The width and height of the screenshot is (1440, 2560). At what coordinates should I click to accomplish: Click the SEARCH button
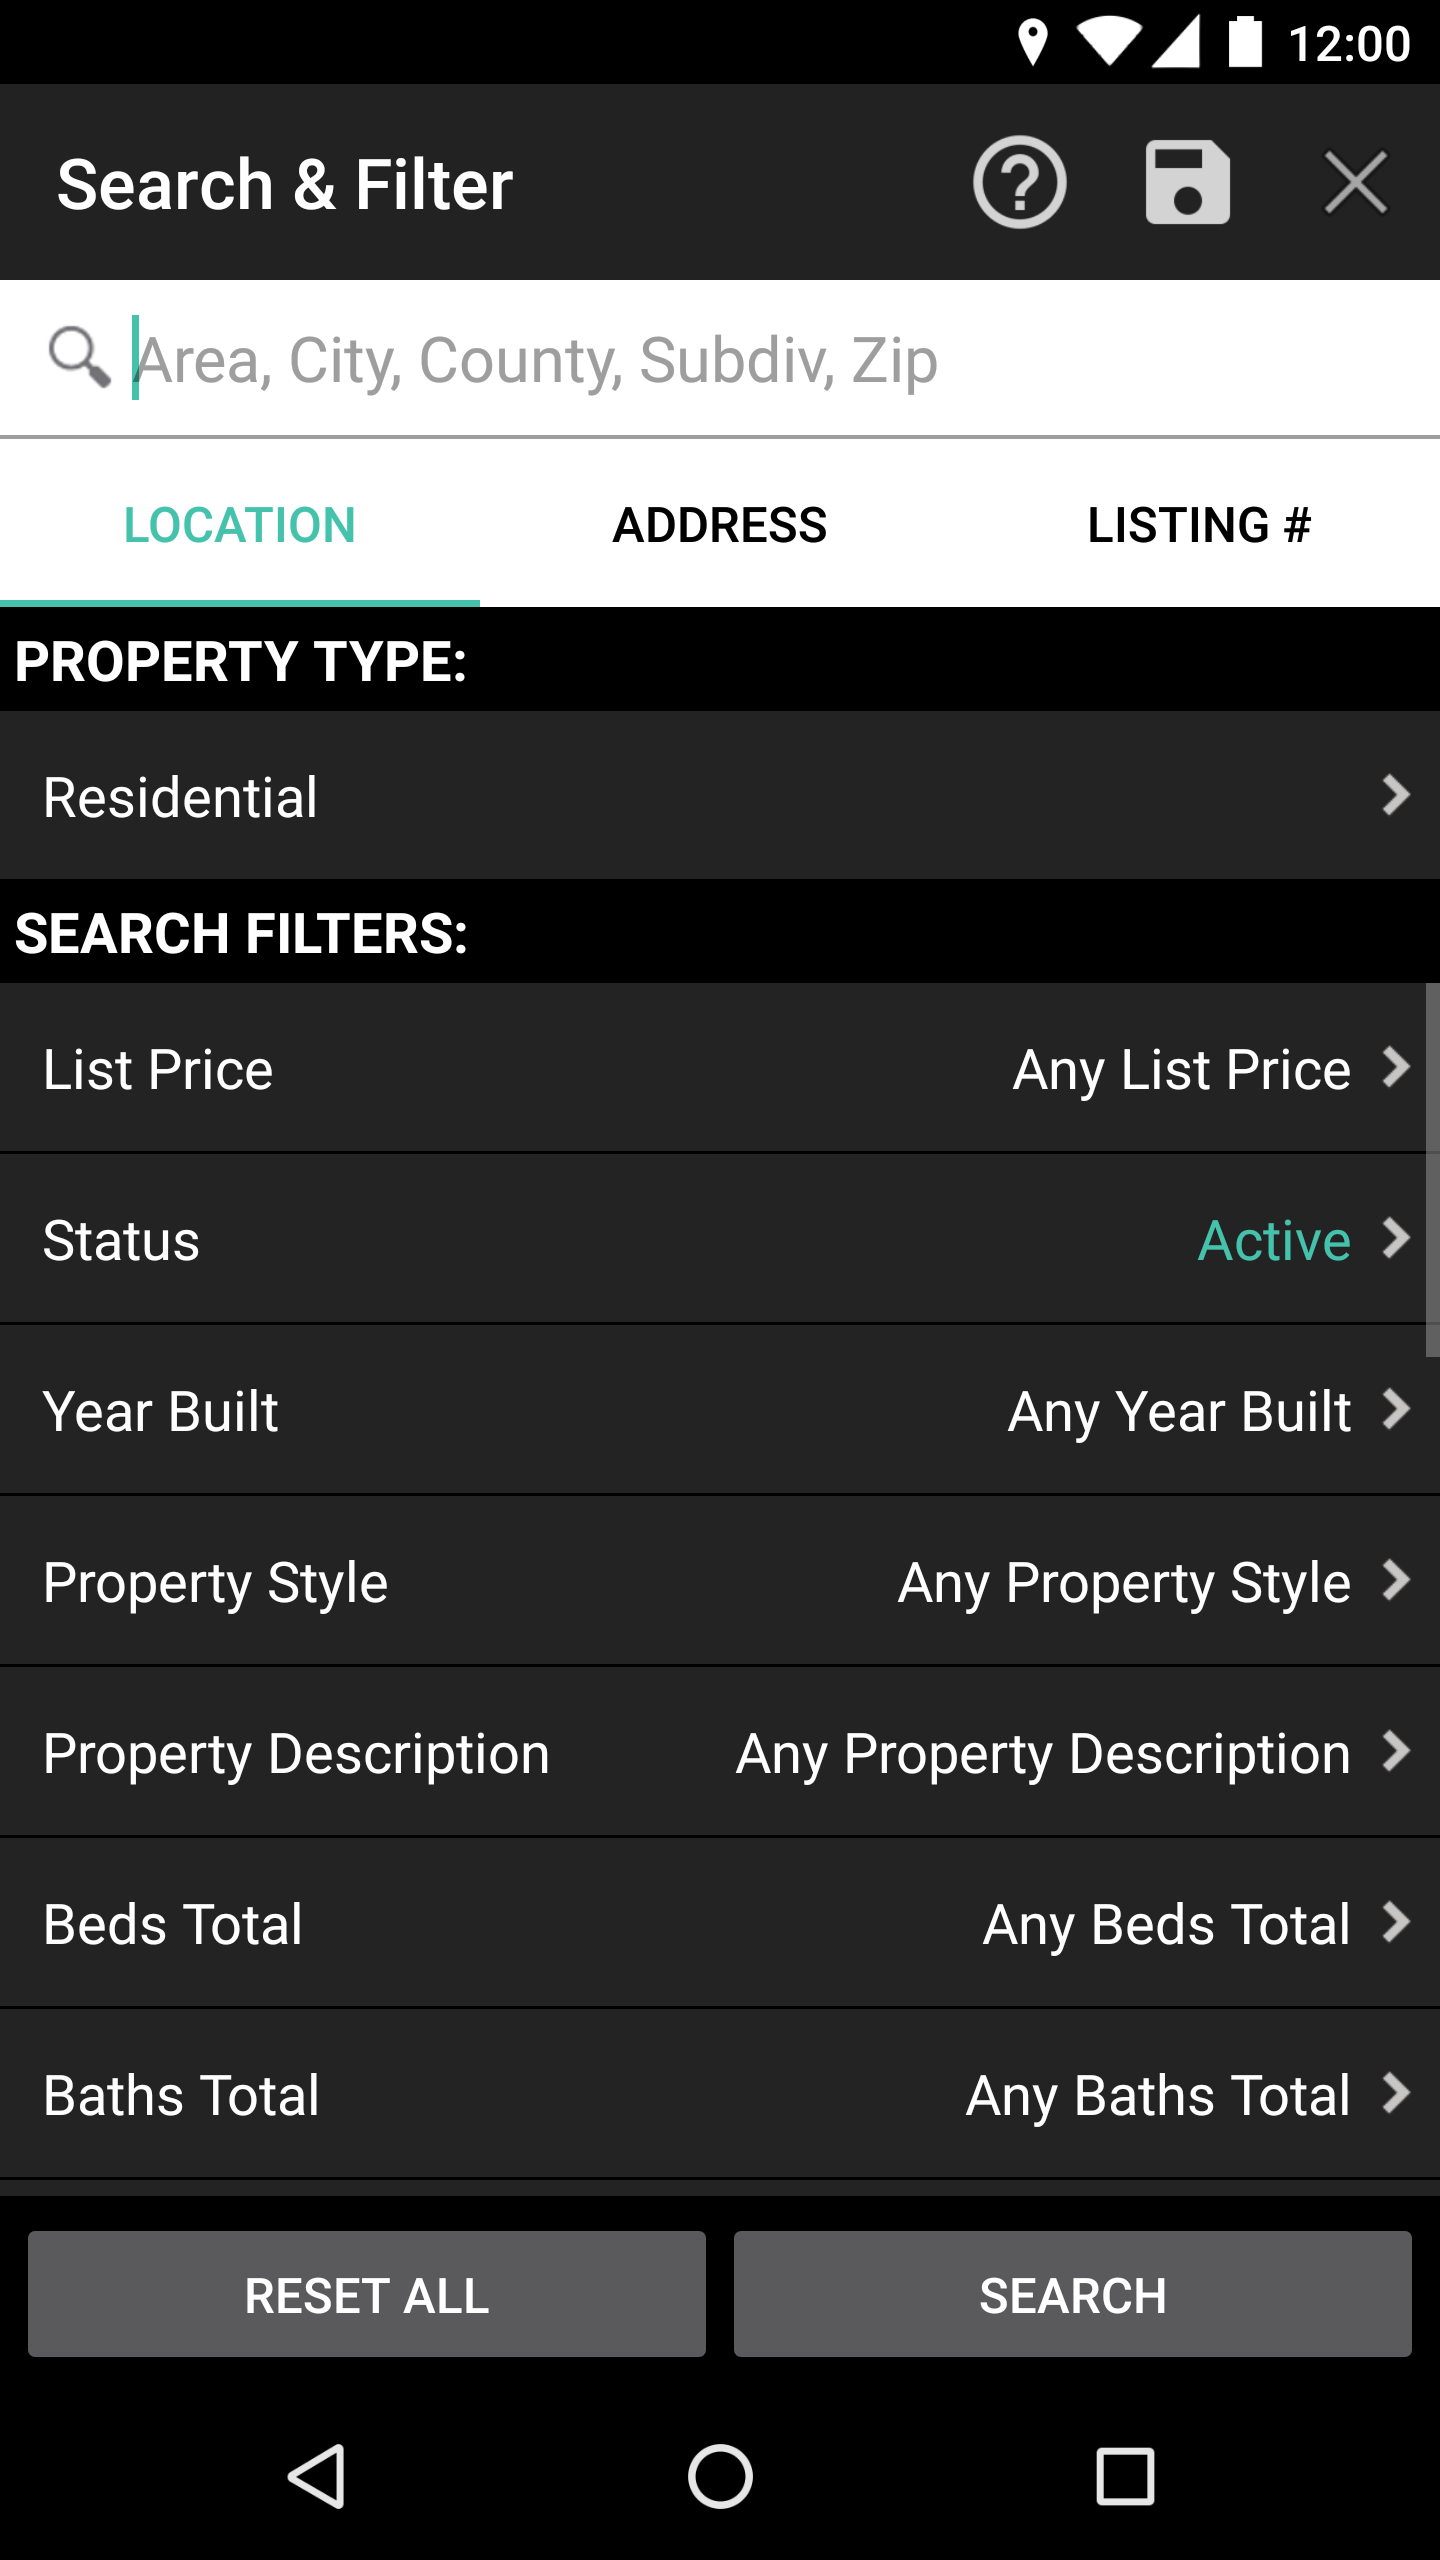pyautogui.click(x=1073, y=2294)
